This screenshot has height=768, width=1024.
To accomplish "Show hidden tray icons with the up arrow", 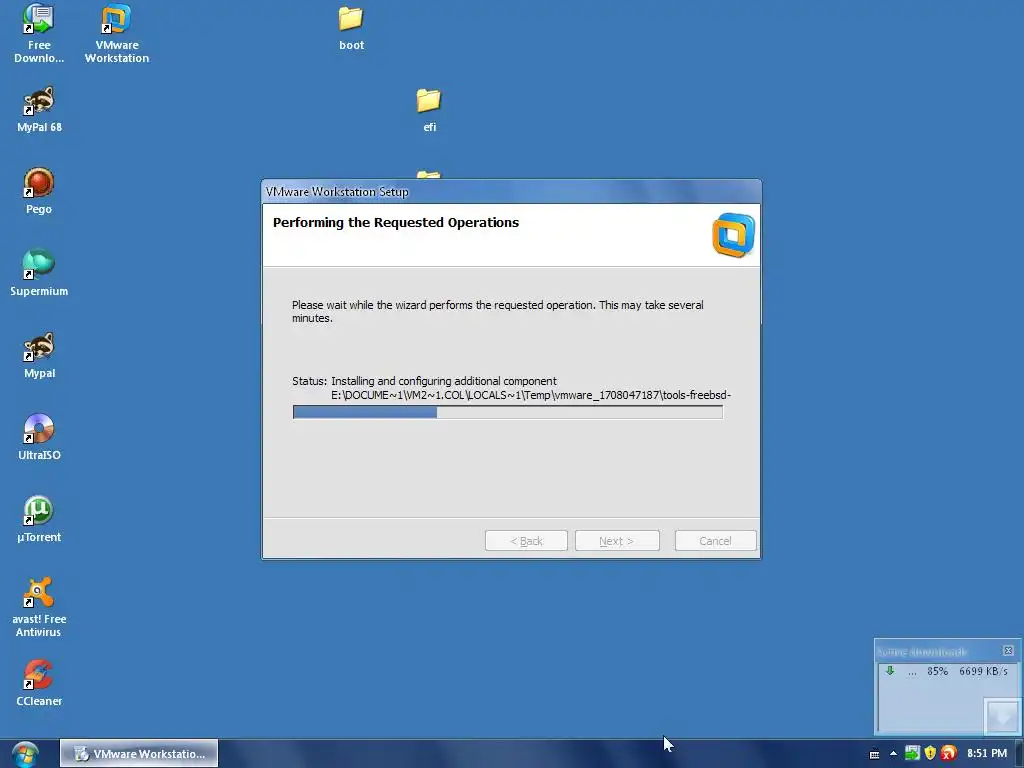I will click(893, 754).
